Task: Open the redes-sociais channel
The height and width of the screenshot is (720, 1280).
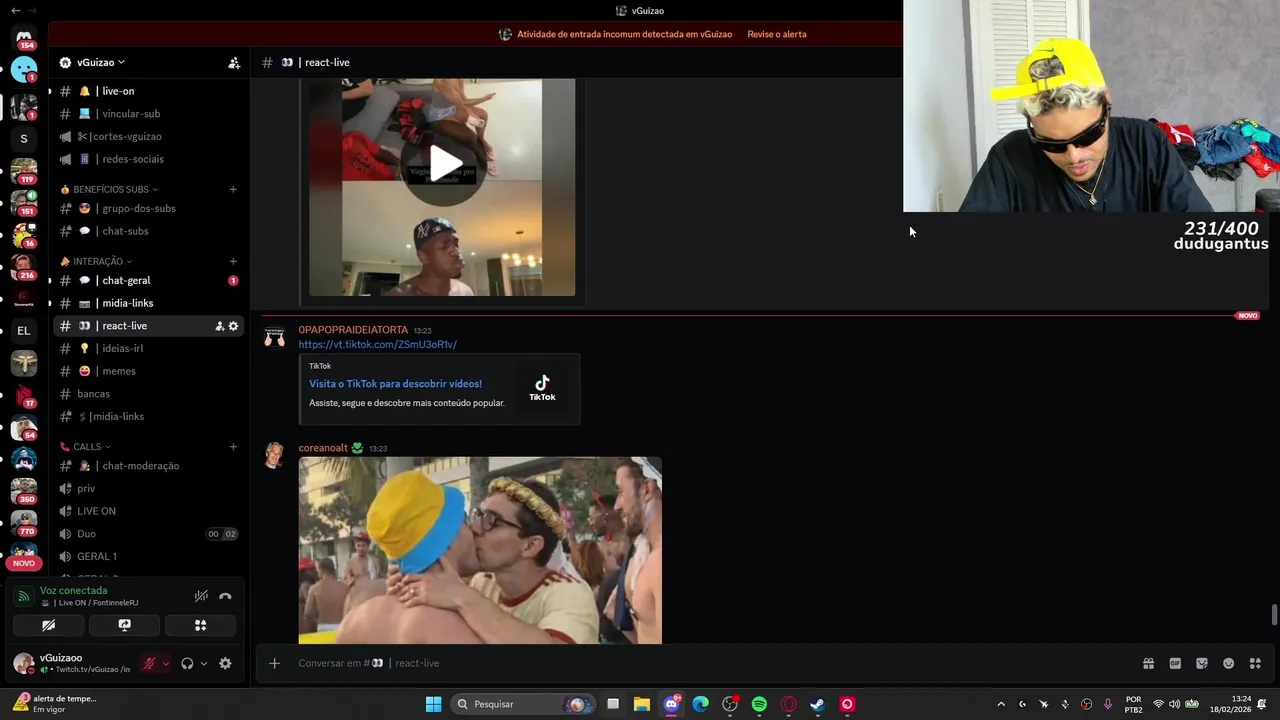Action: [148, 159]
